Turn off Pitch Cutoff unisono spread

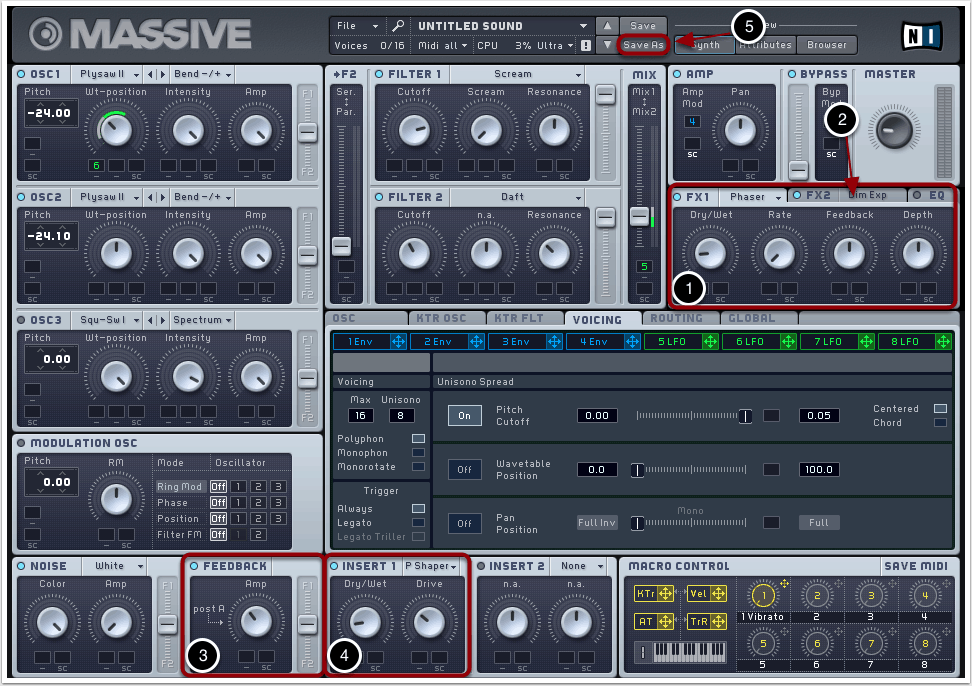click(x=464, y=415)
